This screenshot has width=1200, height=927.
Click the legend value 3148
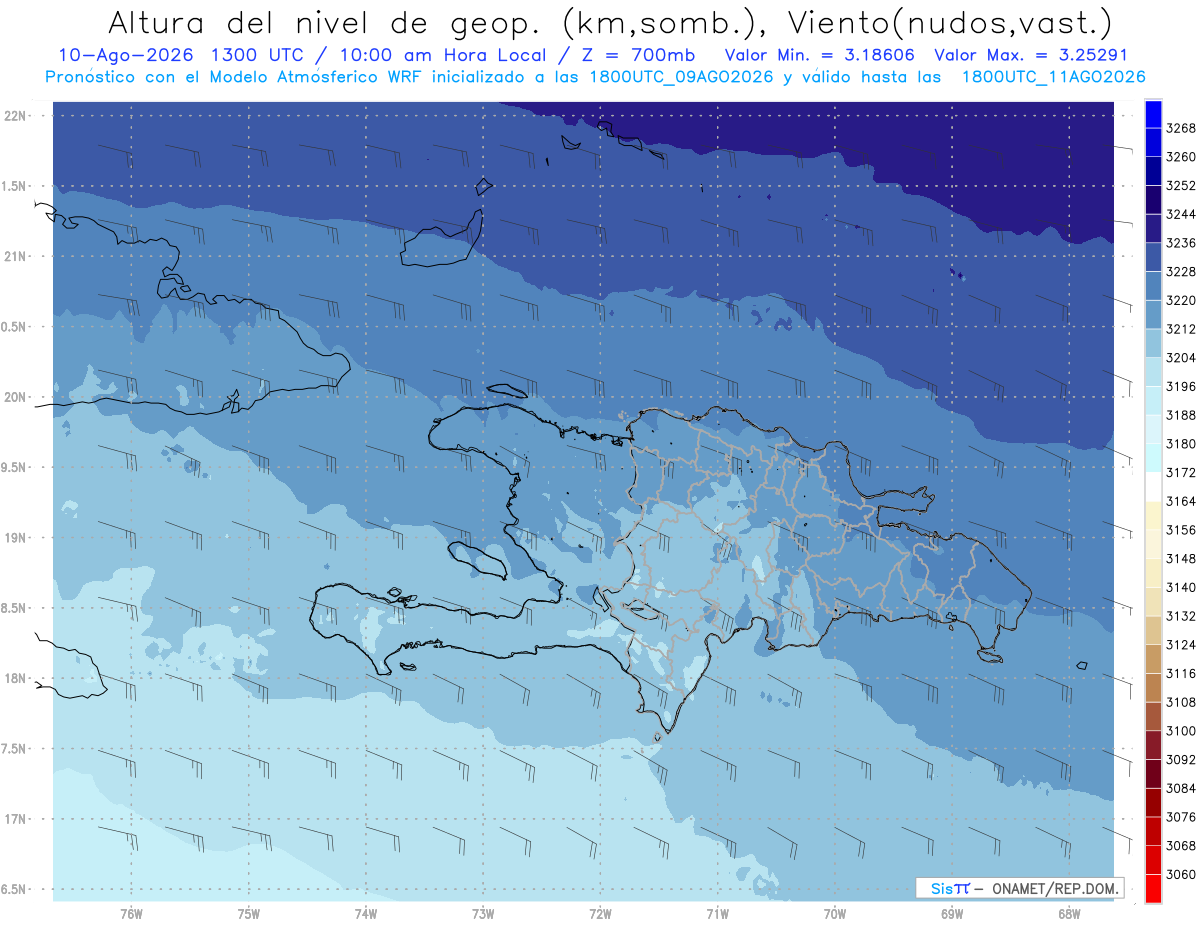coord(1181,559)
